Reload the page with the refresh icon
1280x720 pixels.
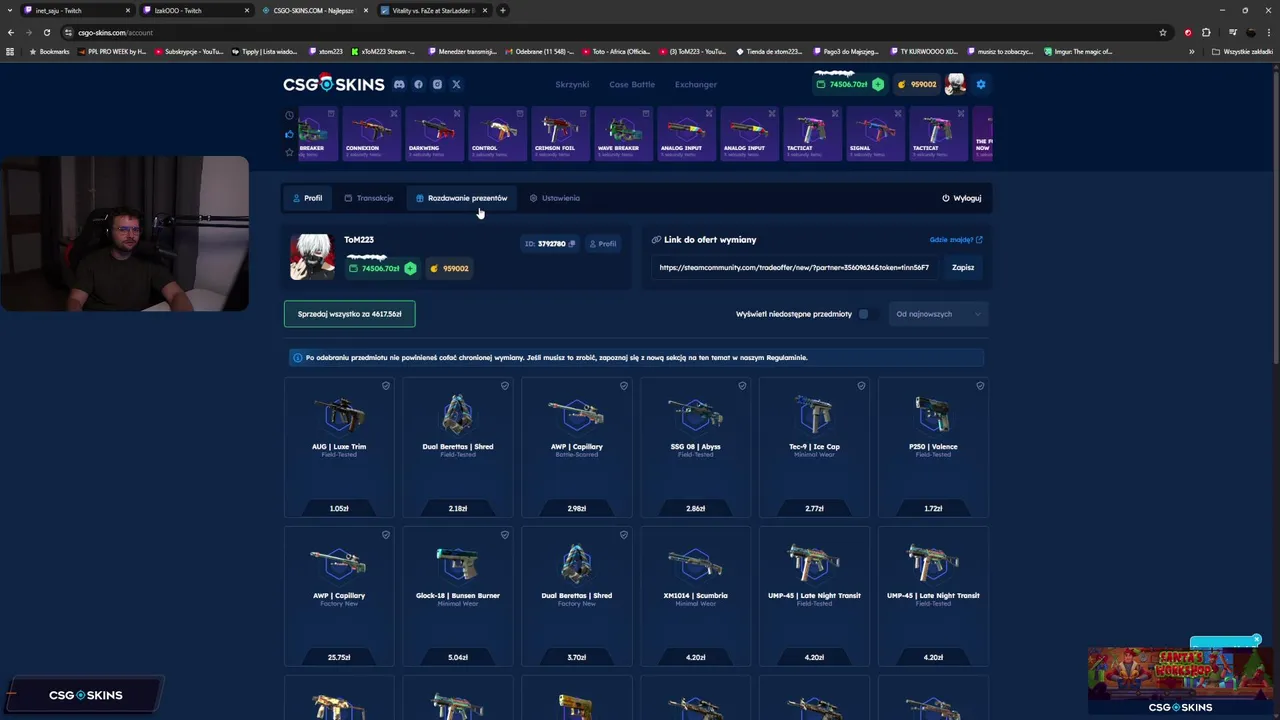coord(46,32)
